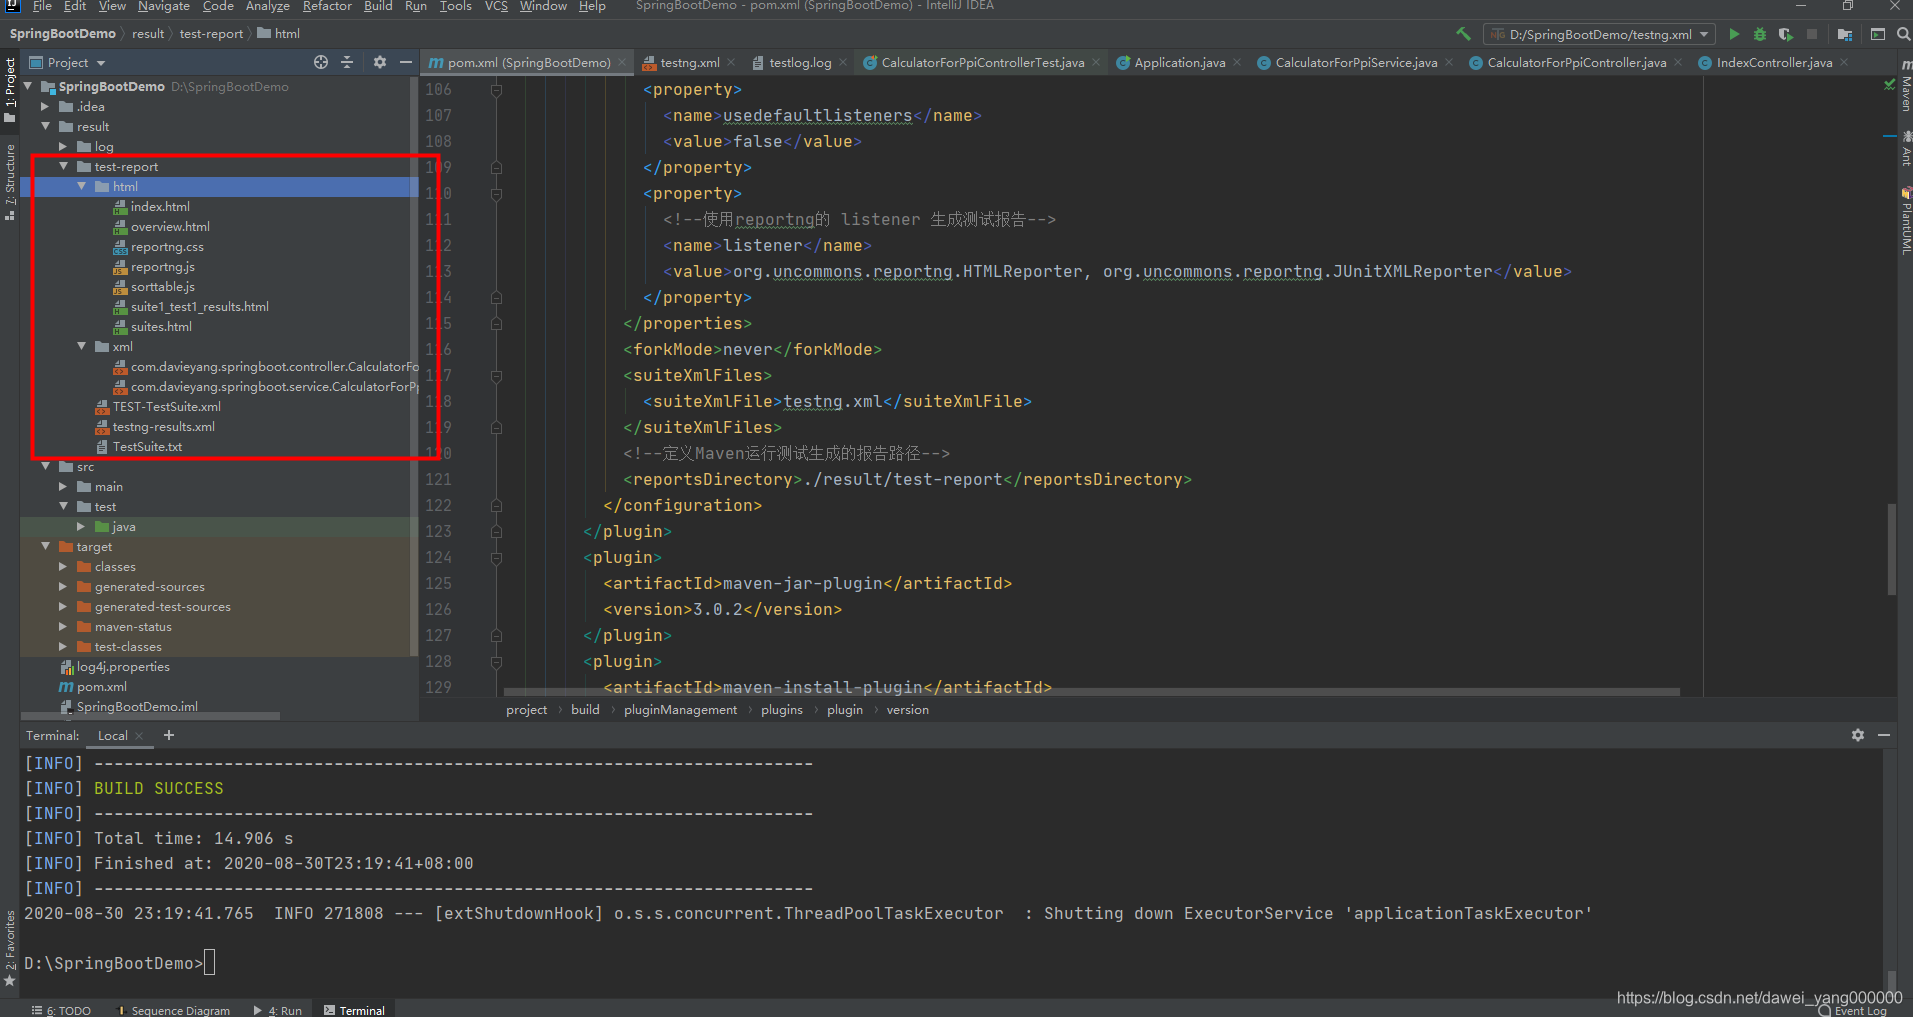Click the editor horizontal scrollbar
Viewport: 1913px width, 1017px height.
click(x=1091, y=691)
